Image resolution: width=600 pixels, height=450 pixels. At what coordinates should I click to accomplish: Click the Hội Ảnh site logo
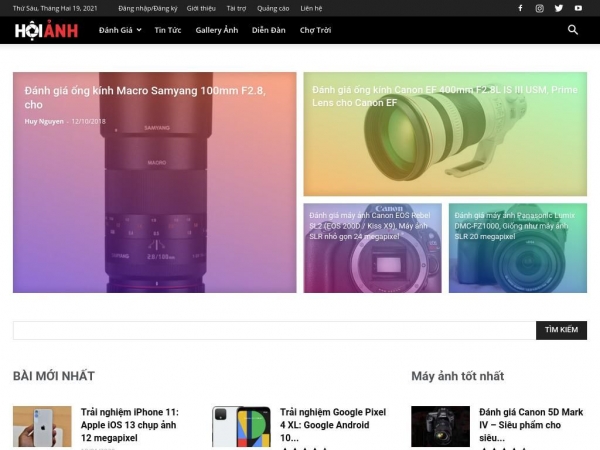pos(46,30)
